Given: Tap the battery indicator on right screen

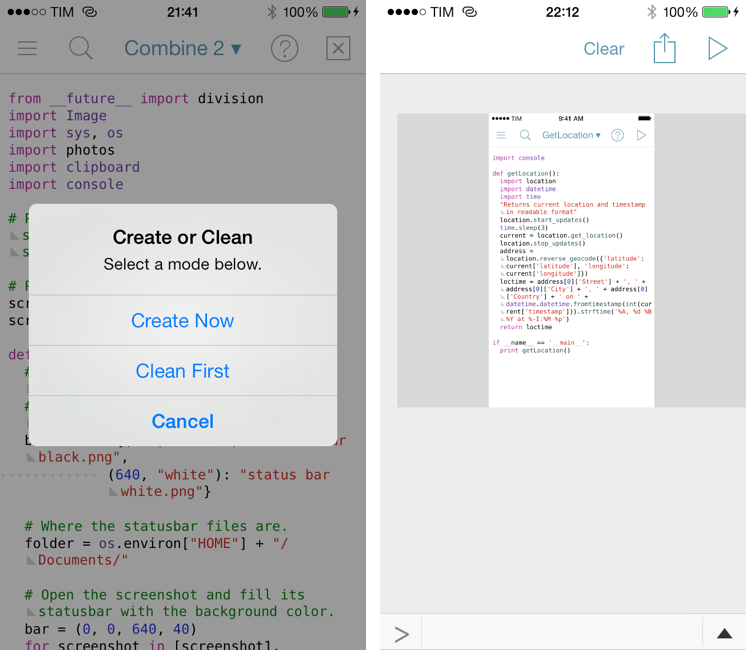Looking at the screenshot, I should [x=716, y=12].
